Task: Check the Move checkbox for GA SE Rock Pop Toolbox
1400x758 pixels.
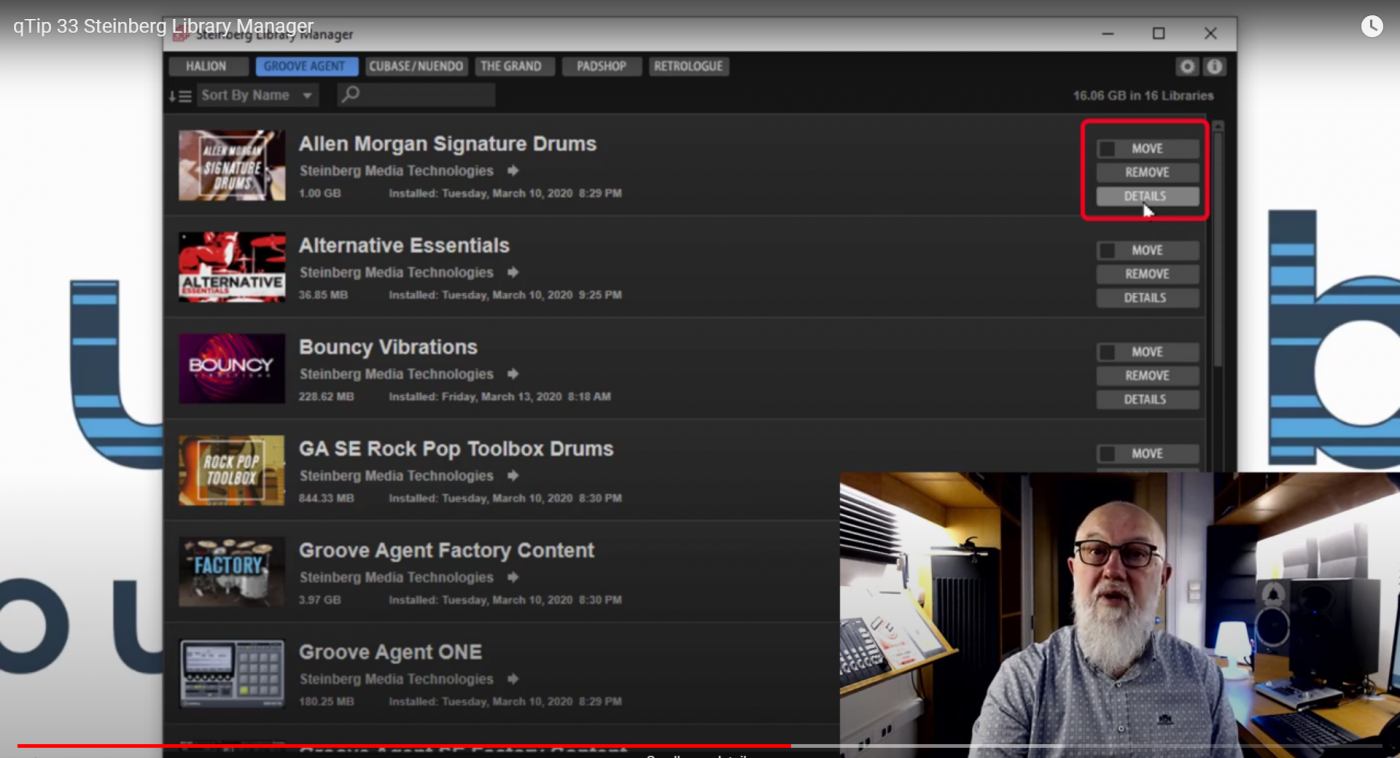Action: coord(1107,454)
